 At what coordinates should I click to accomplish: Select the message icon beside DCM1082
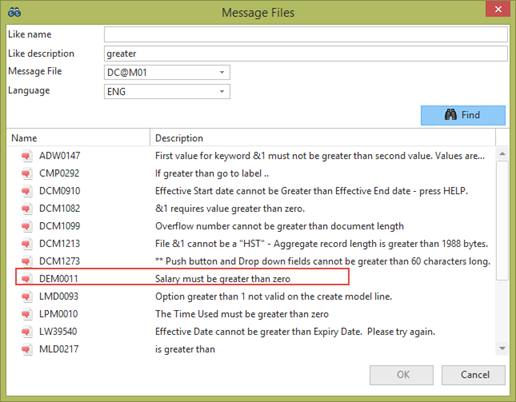coord(27,209)
